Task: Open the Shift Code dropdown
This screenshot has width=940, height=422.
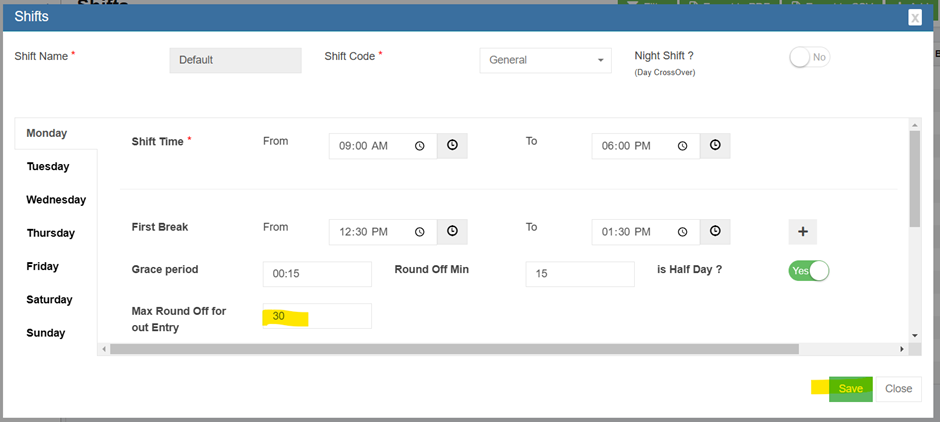Action: 545,60
